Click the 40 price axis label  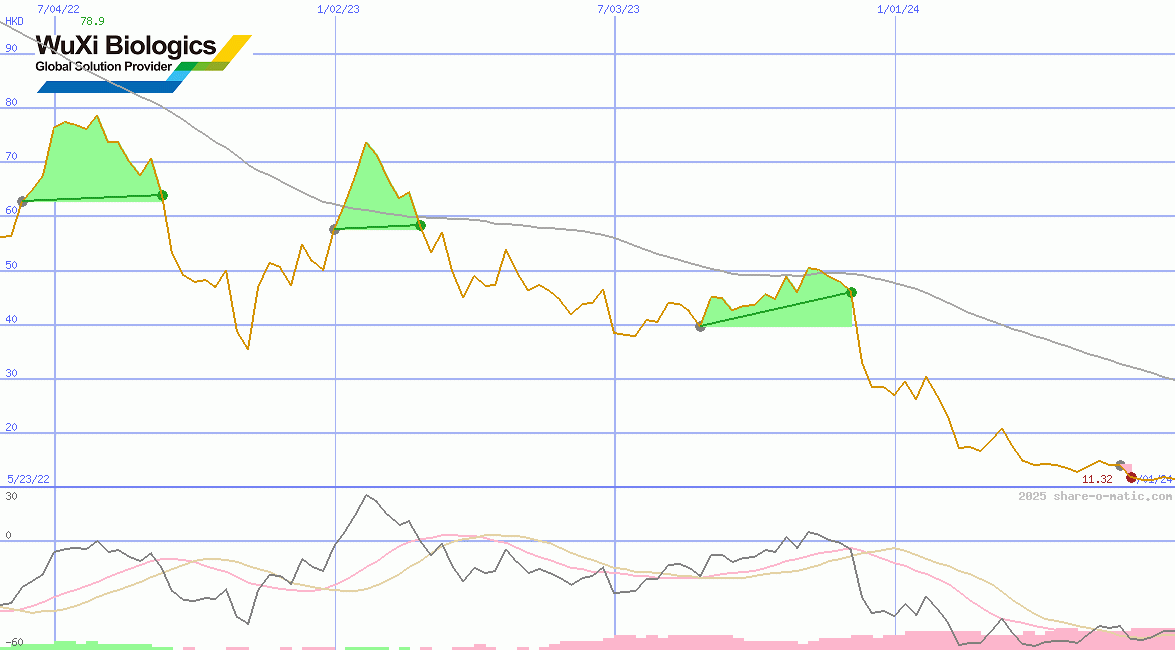(11, 319)
